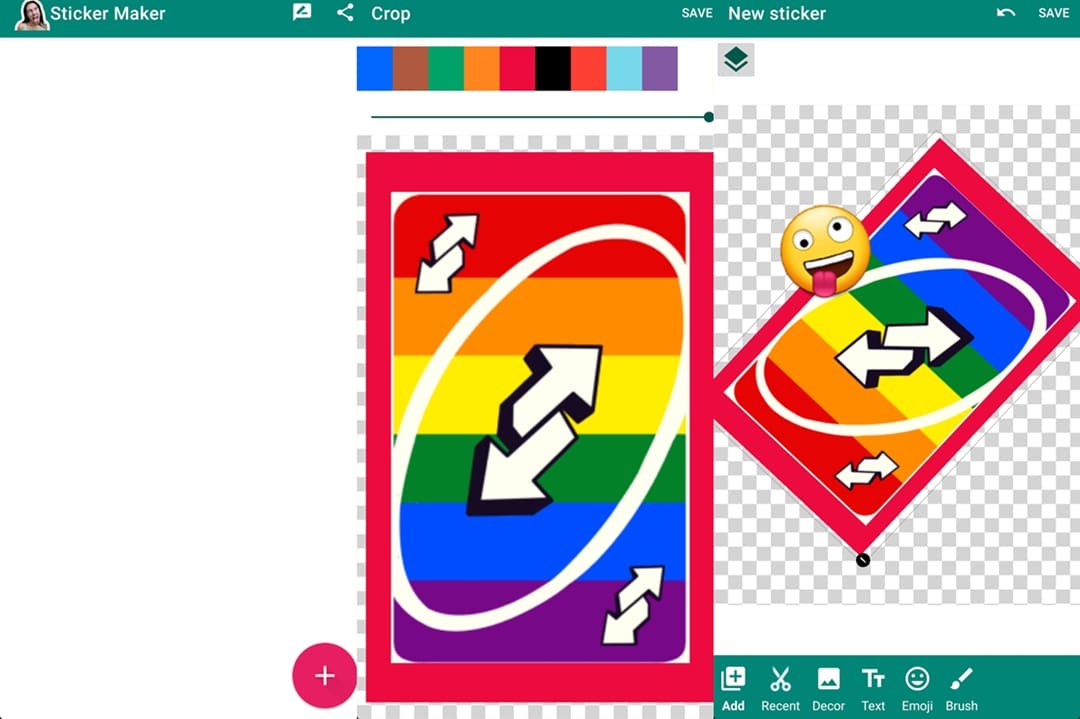Screen dimensions: 1080x719
Task: Select the Brush tool
Action: click(961, 689)
